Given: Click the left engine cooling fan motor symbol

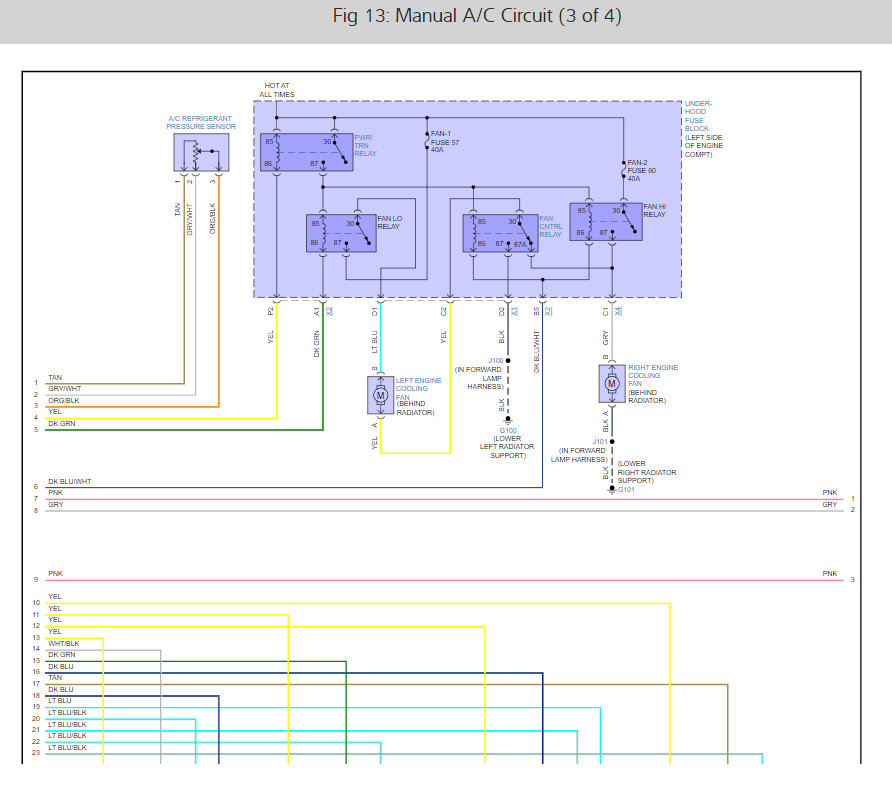Looking at the screenshot, I should click(381, 395).
